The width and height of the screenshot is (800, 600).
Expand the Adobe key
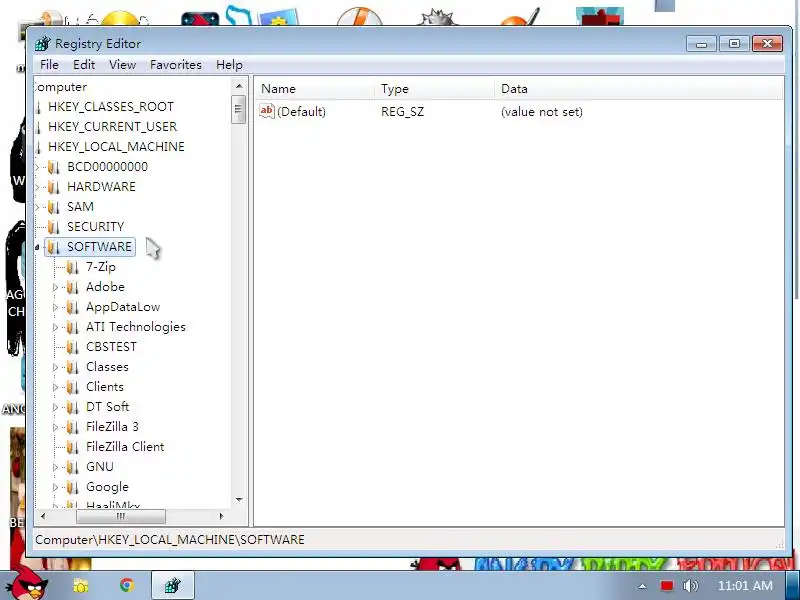click(x=56, y=287)
